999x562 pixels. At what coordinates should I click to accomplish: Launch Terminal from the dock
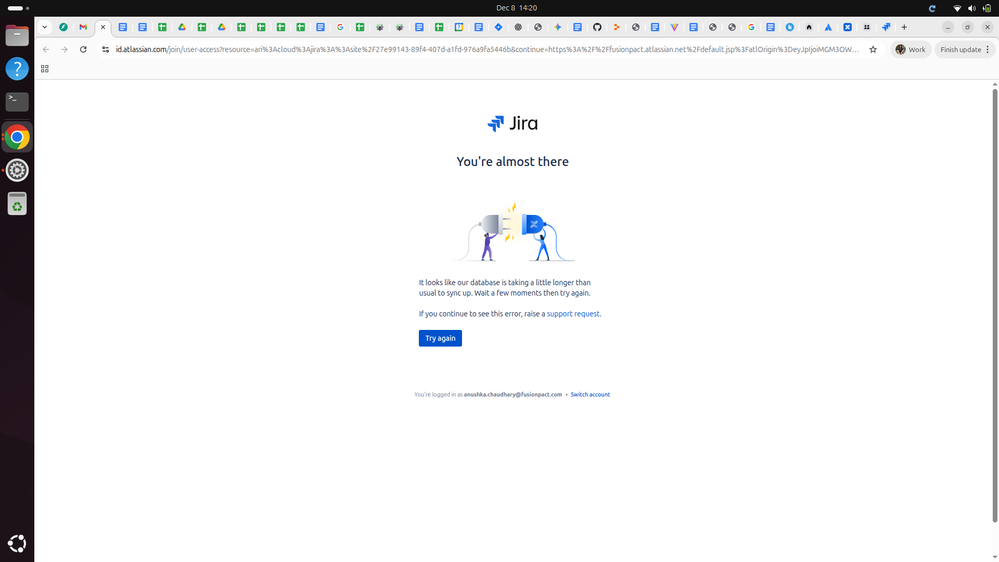pyautogui.click(x=17, y=101)
